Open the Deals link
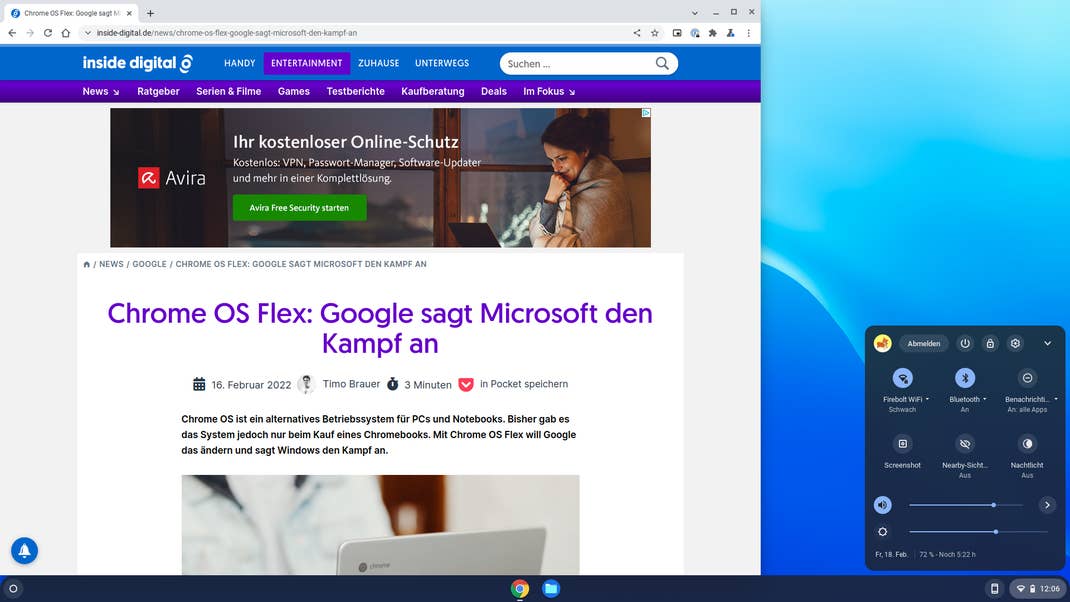1070x602 pixels. click(493, 91)
